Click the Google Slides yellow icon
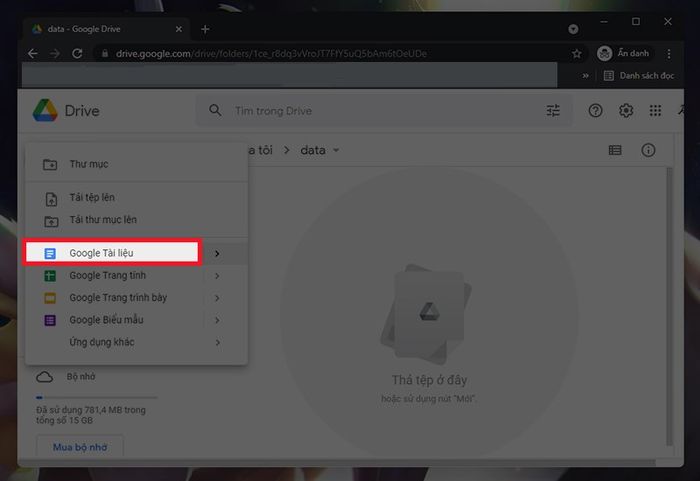The height and width of the screenshot is (481, 700). pos(50,298)
